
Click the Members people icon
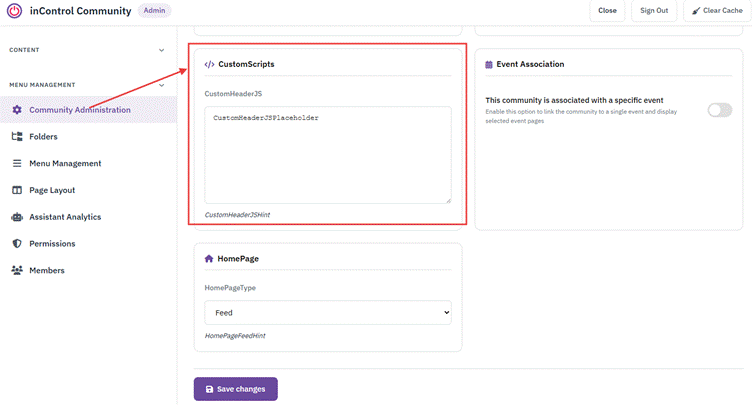click(17, 270)
